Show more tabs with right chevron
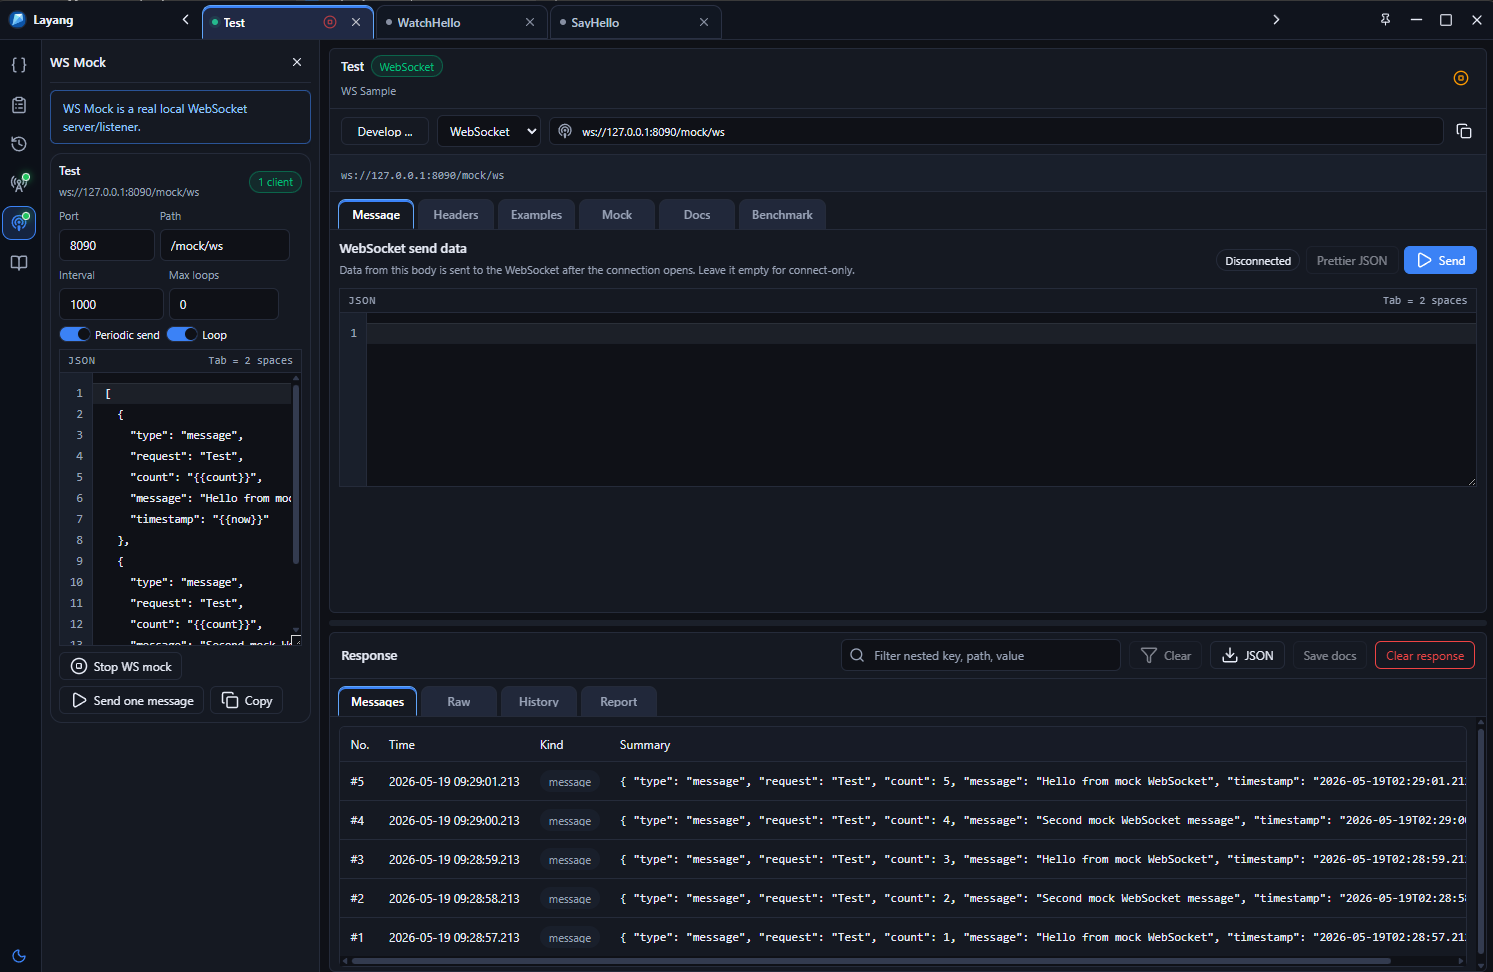 click(x=1276, y=20)
